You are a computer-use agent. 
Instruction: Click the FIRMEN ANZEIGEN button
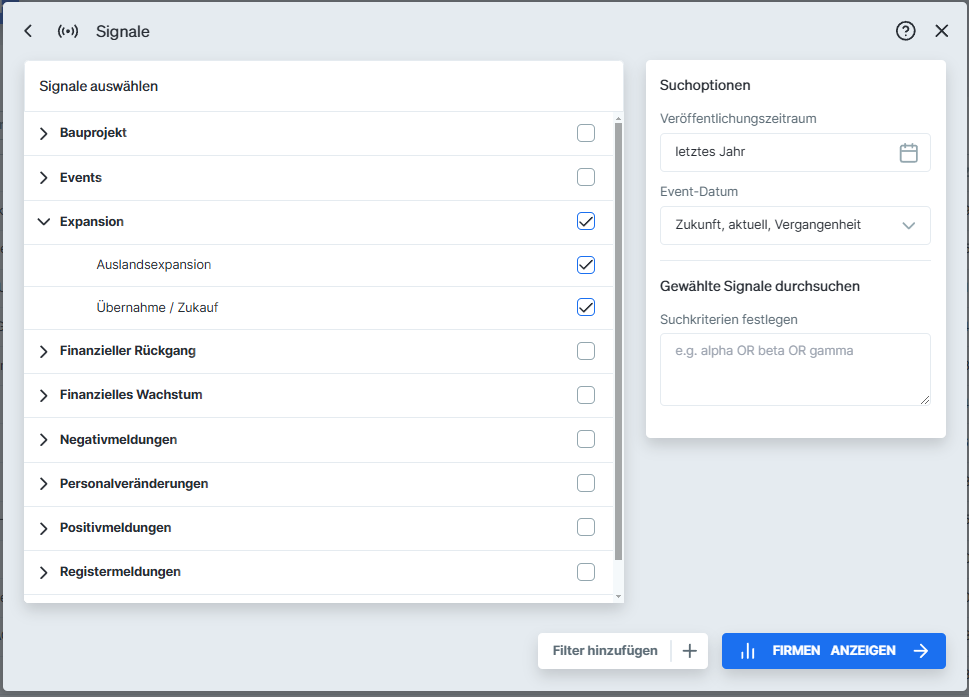coord(833,650)
